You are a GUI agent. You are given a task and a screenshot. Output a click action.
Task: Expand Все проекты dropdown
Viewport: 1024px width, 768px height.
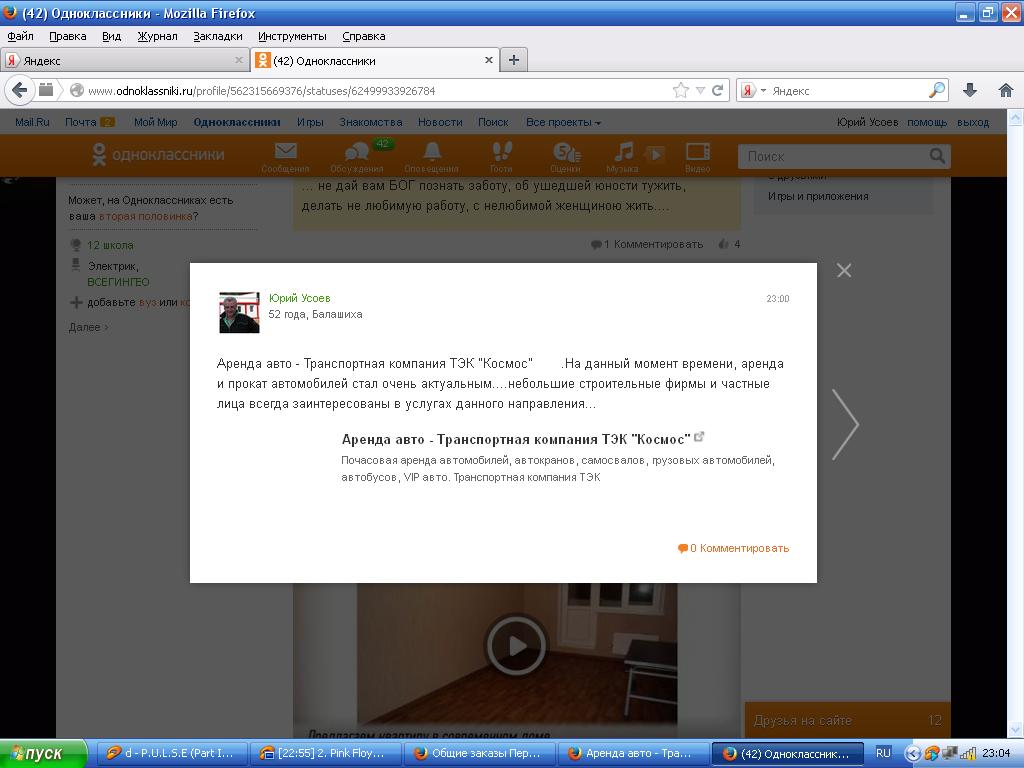(x=563, y=122)
